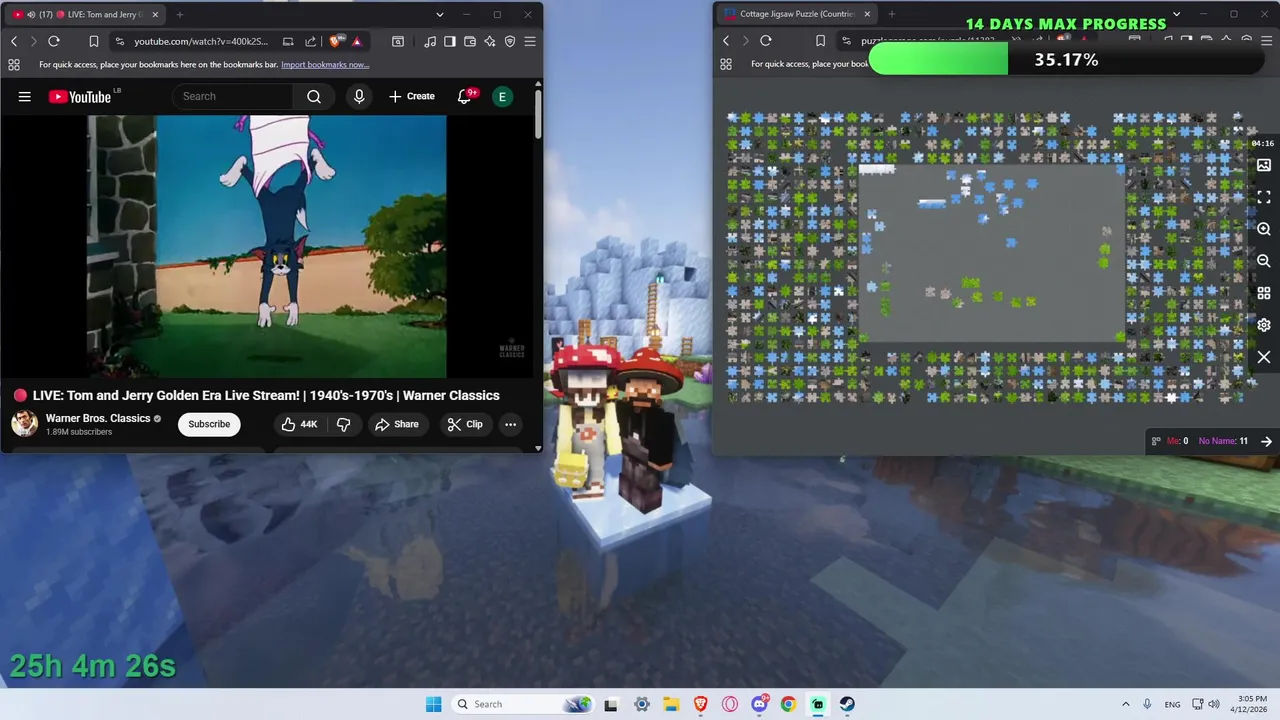
Task: Open Brave Wallet icon in YouTube window
Action: point(470,41)
